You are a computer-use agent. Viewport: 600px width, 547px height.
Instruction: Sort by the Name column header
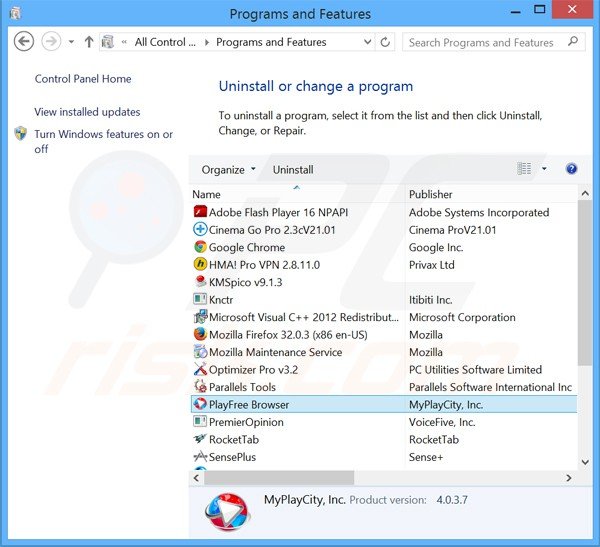298,194
